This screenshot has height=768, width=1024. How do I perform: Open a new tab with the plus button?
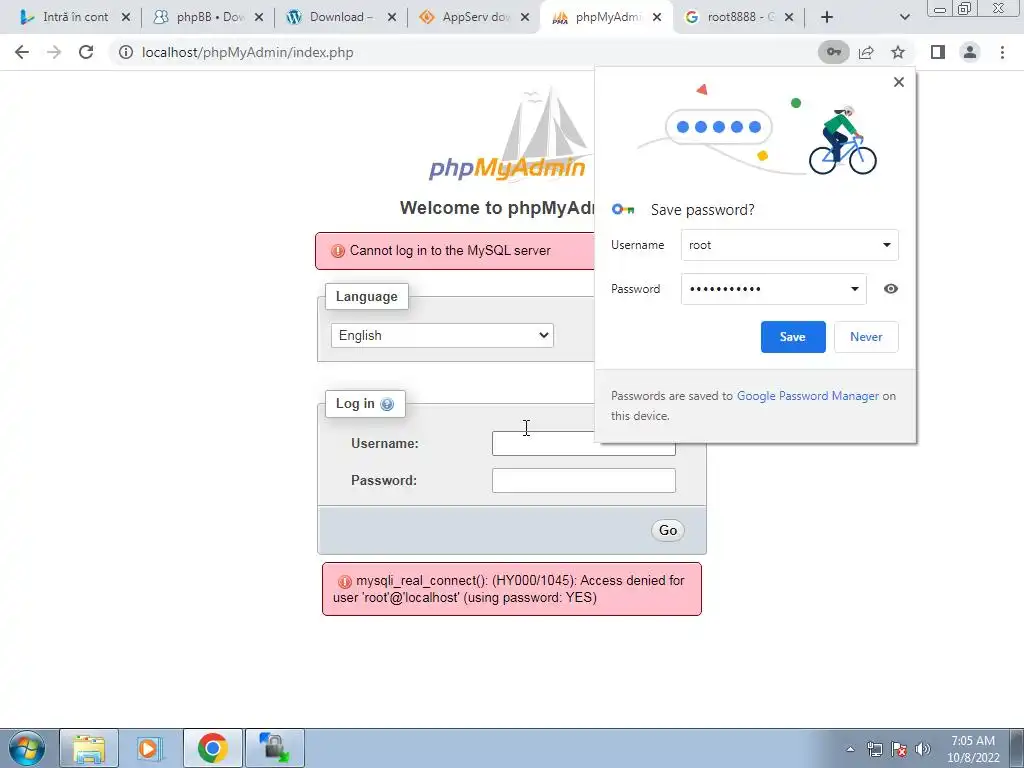(827, 17)
